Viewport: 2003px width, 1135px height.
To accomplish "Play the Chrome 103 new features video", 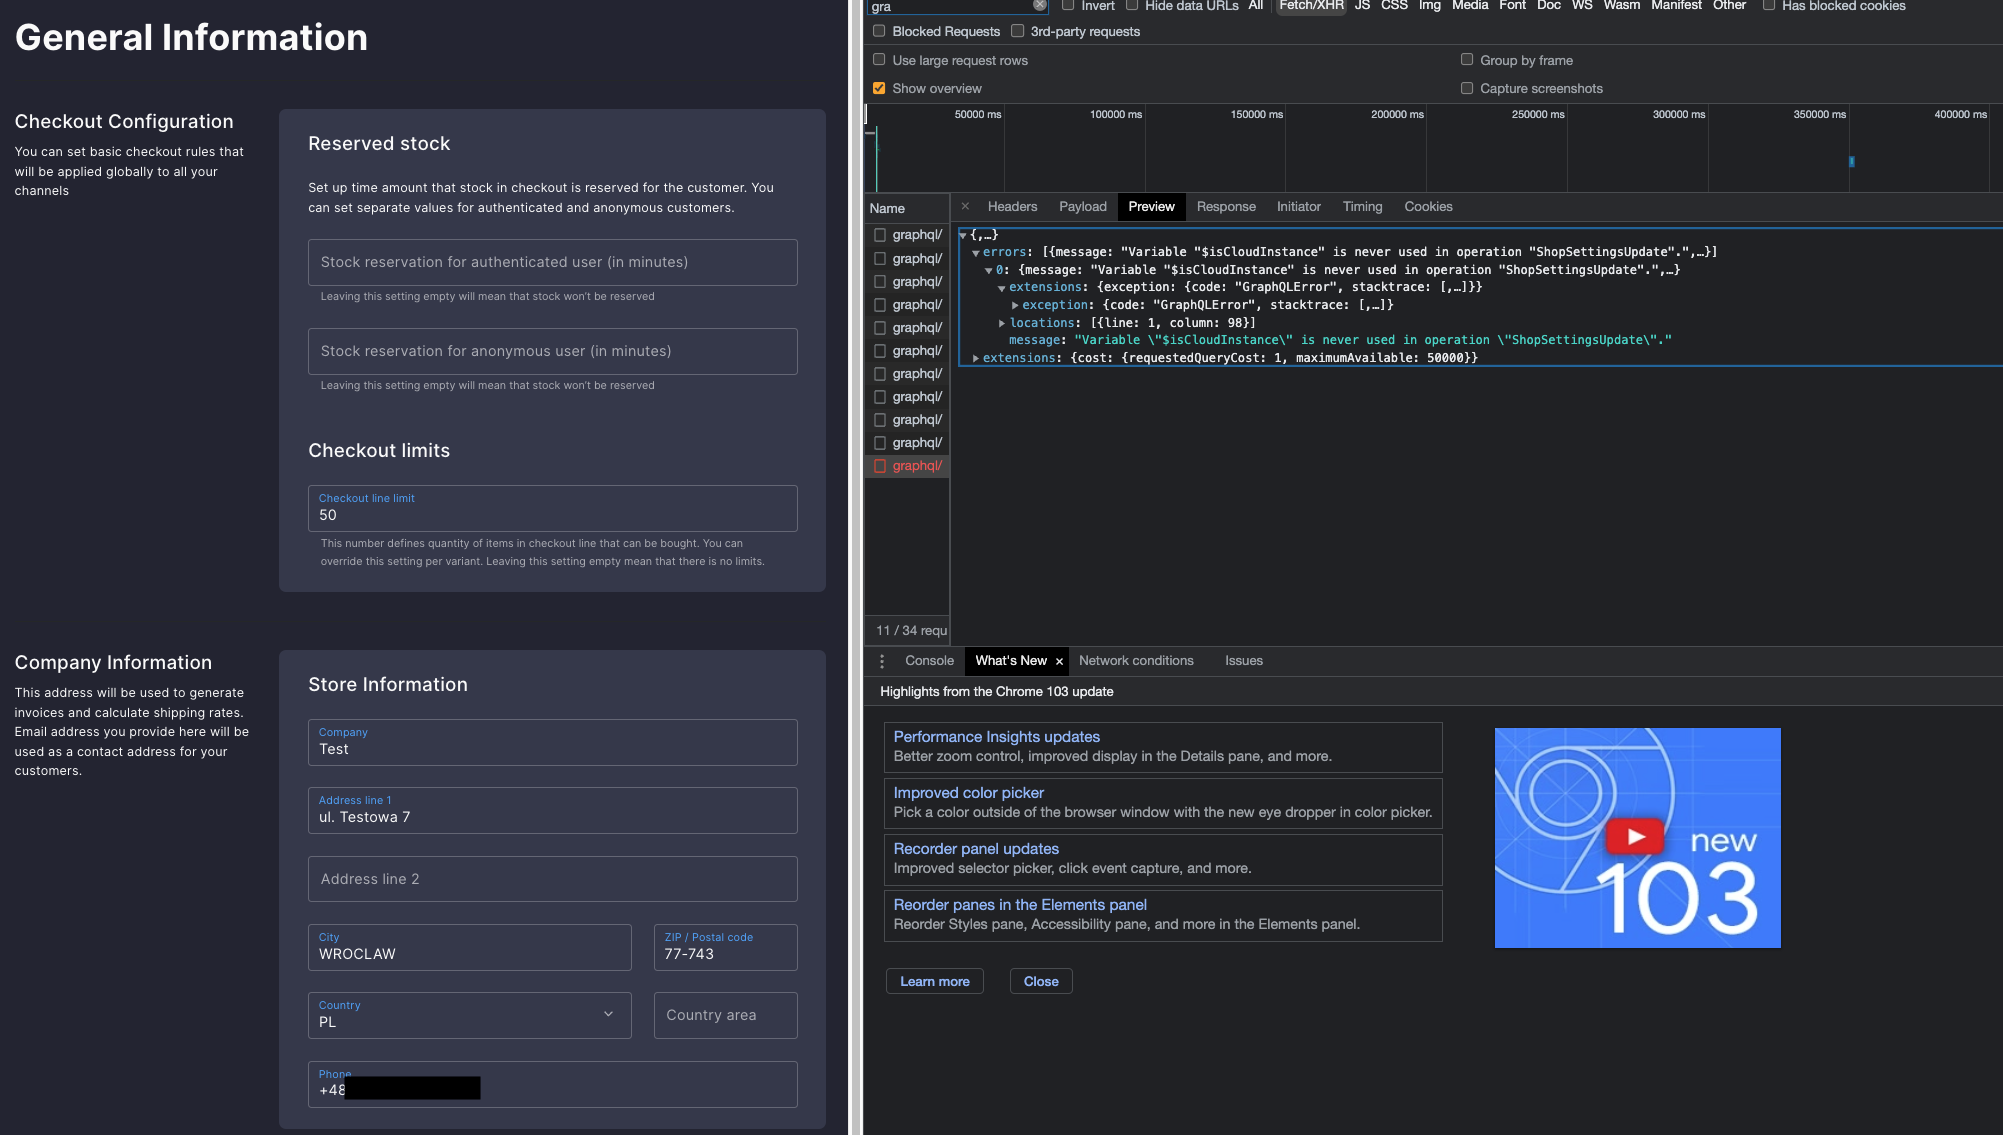I will [x=1636, y=837].
